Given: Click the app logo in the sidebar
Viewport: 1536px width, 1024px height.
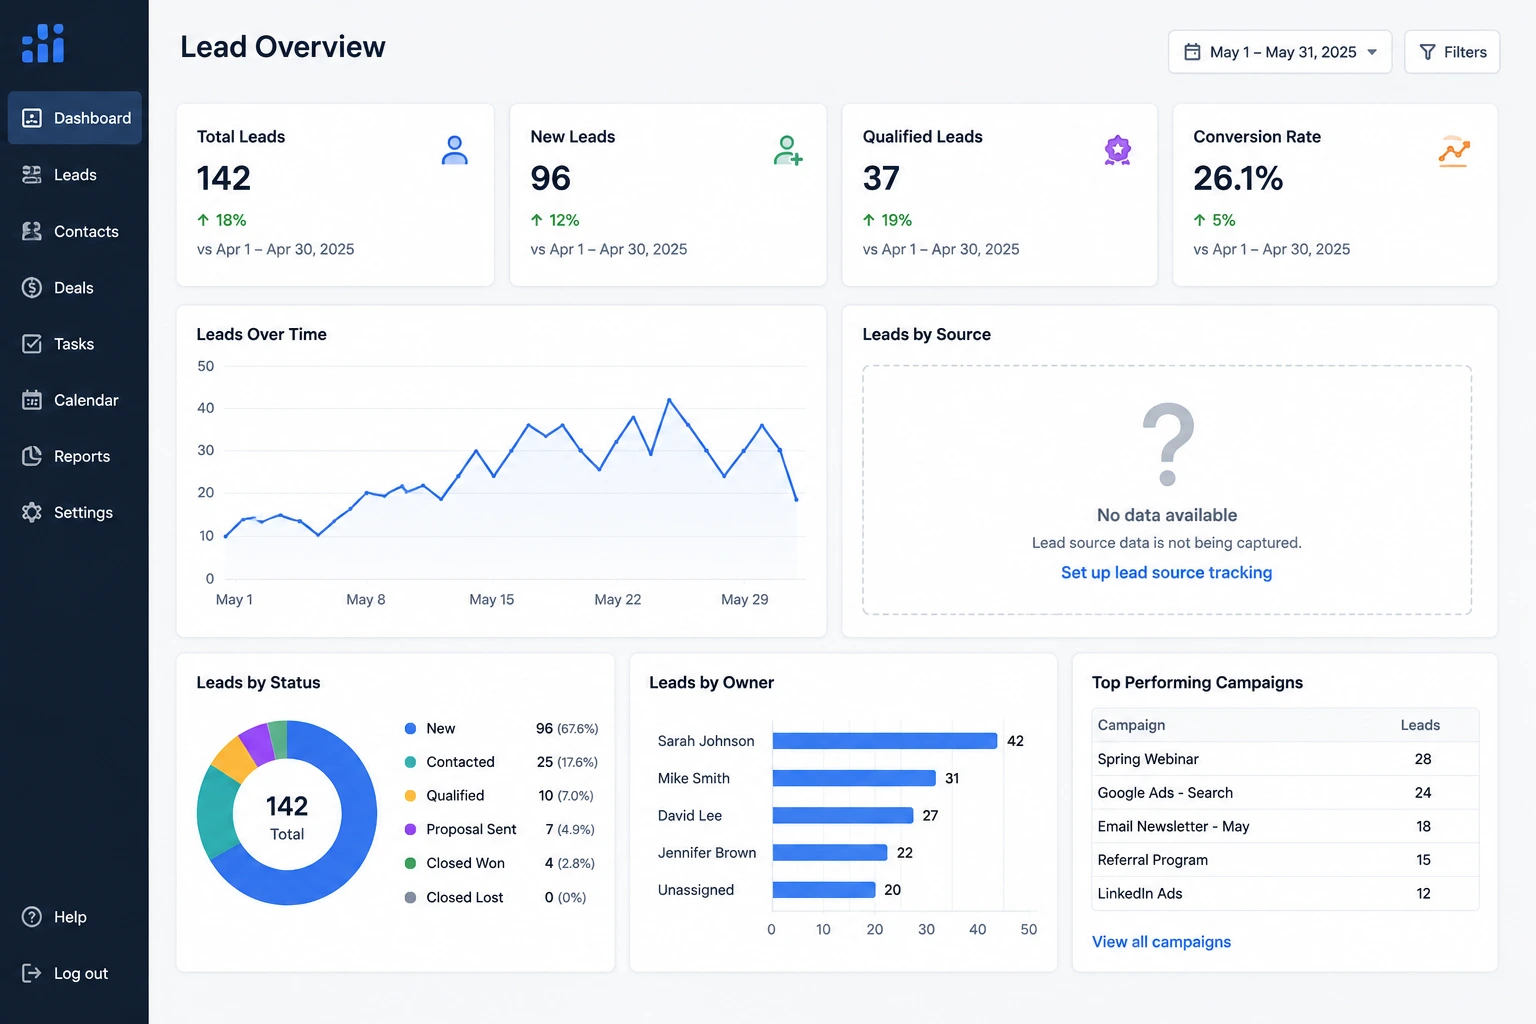Looking at the screenshot, I should [x=43, y=43].
